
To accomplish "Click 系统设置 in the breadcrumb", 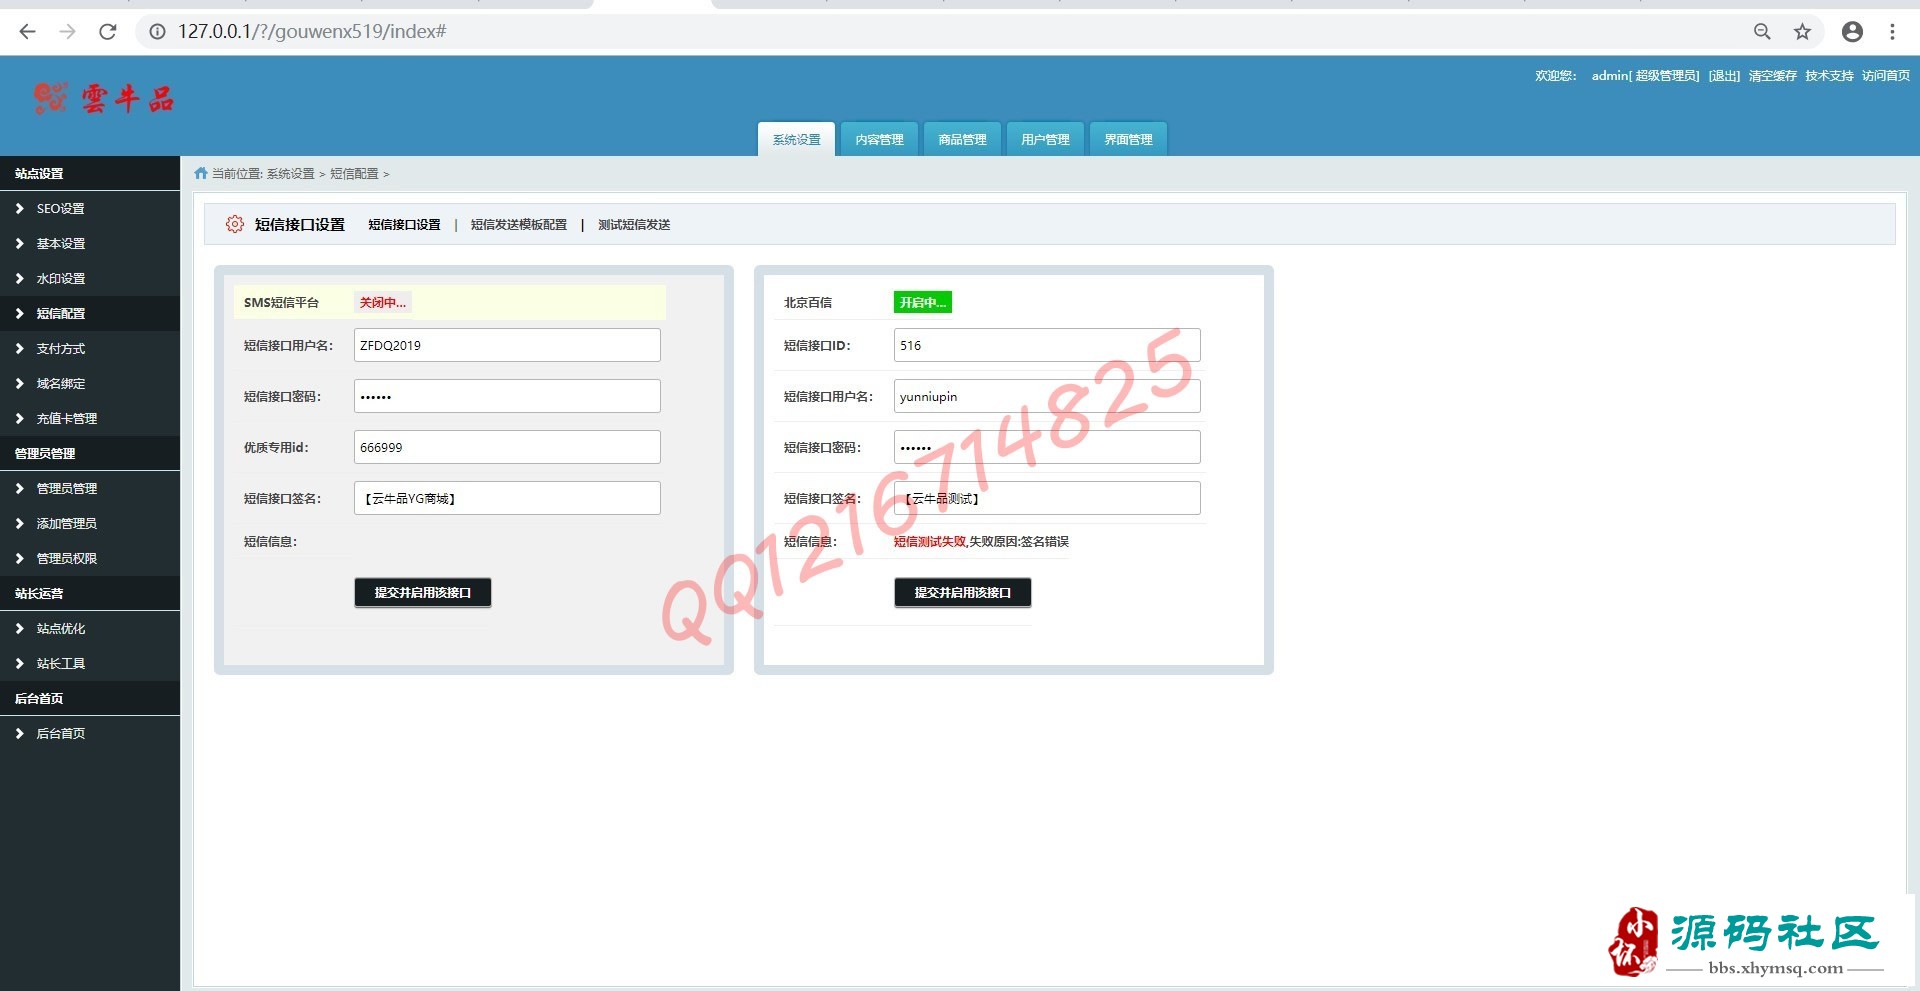I will click(x=290, y=174).
